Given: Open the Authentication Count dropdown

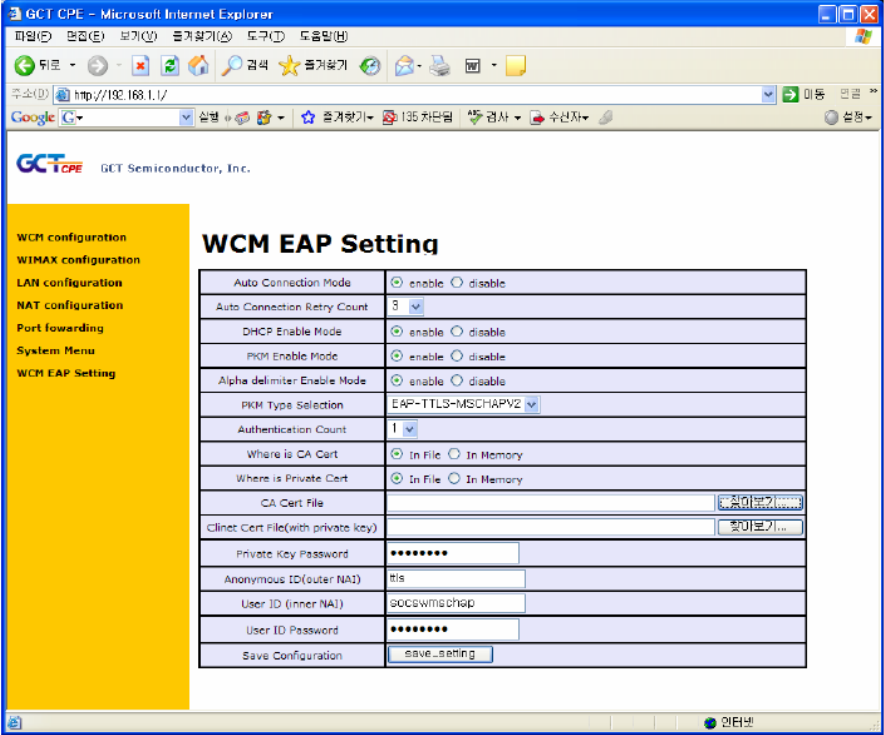Looking at the screenshot, I should tap(410, 429).
